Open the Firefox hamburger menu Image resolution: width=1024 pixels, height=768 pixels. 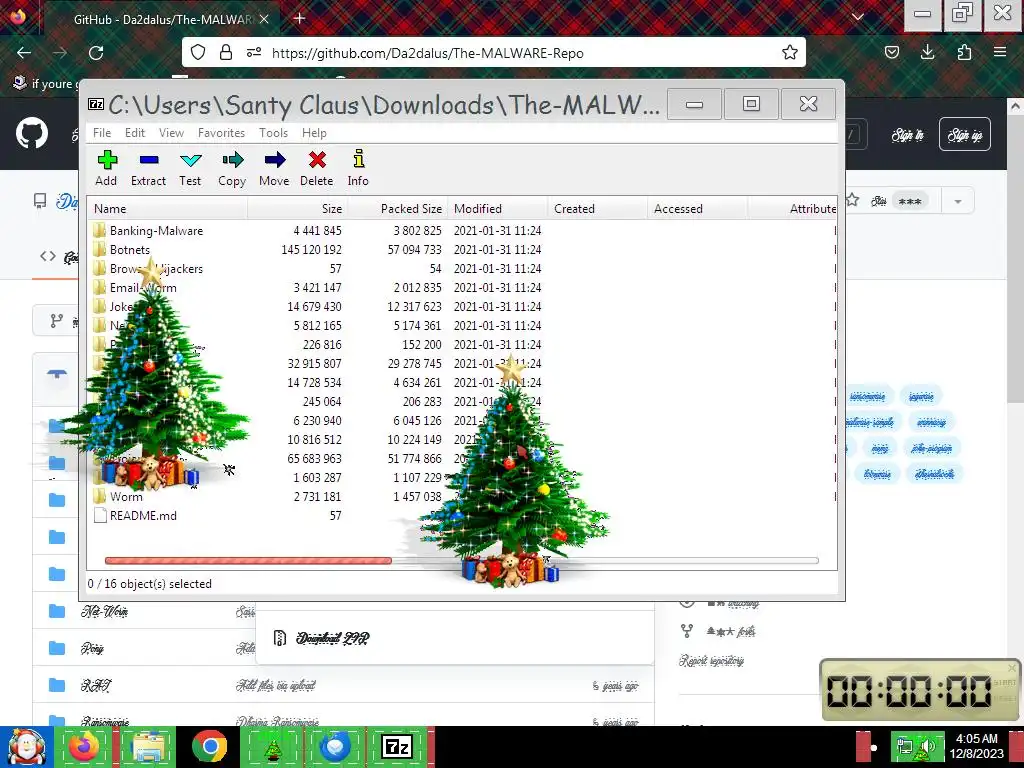[x=1000, y=52]
